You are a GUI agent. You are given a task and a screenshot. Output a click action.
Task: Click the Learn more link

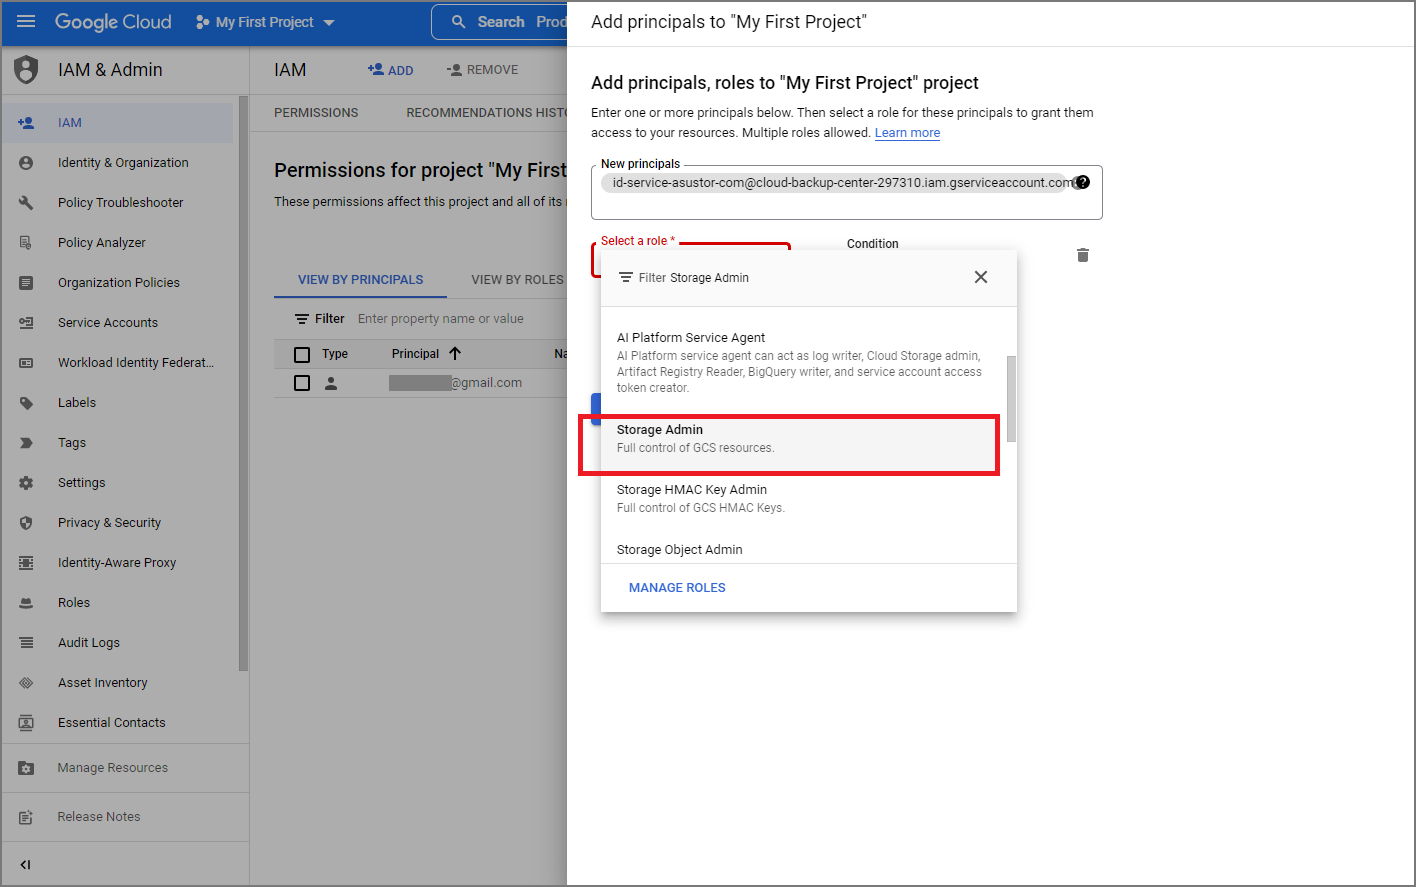coord(907,133)
